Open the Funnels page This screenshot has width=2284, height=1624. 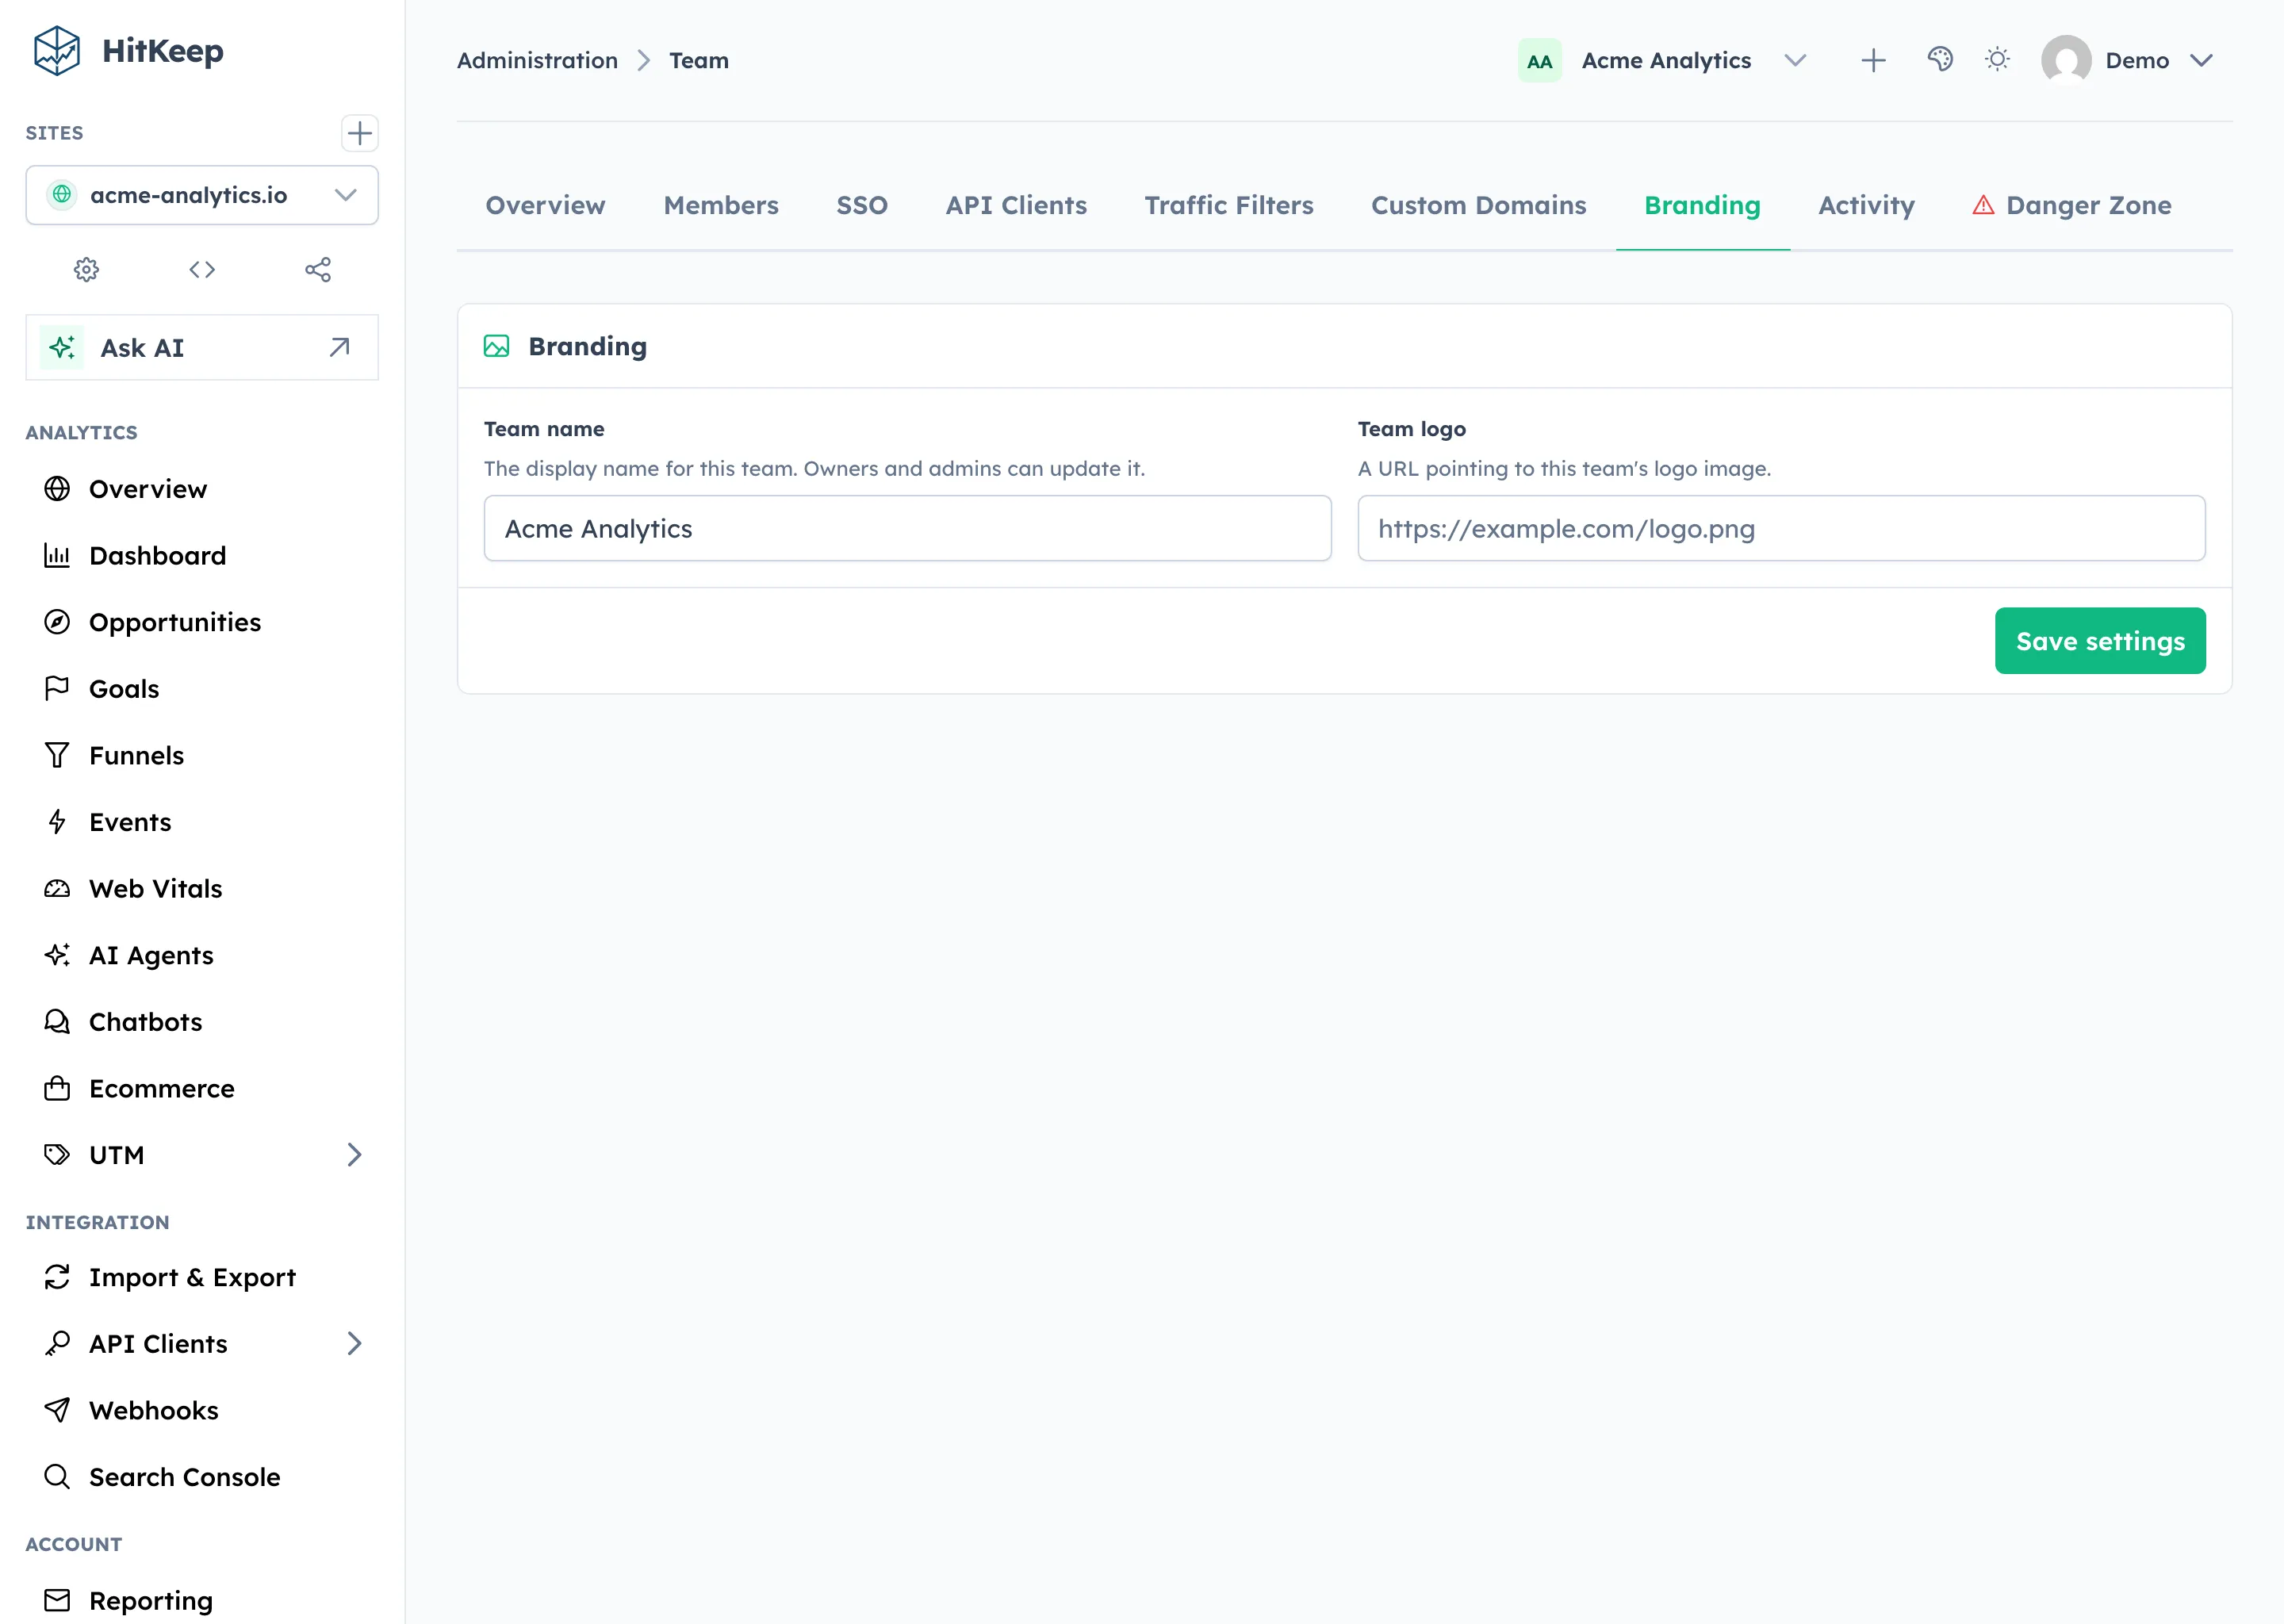pos(202,755)
